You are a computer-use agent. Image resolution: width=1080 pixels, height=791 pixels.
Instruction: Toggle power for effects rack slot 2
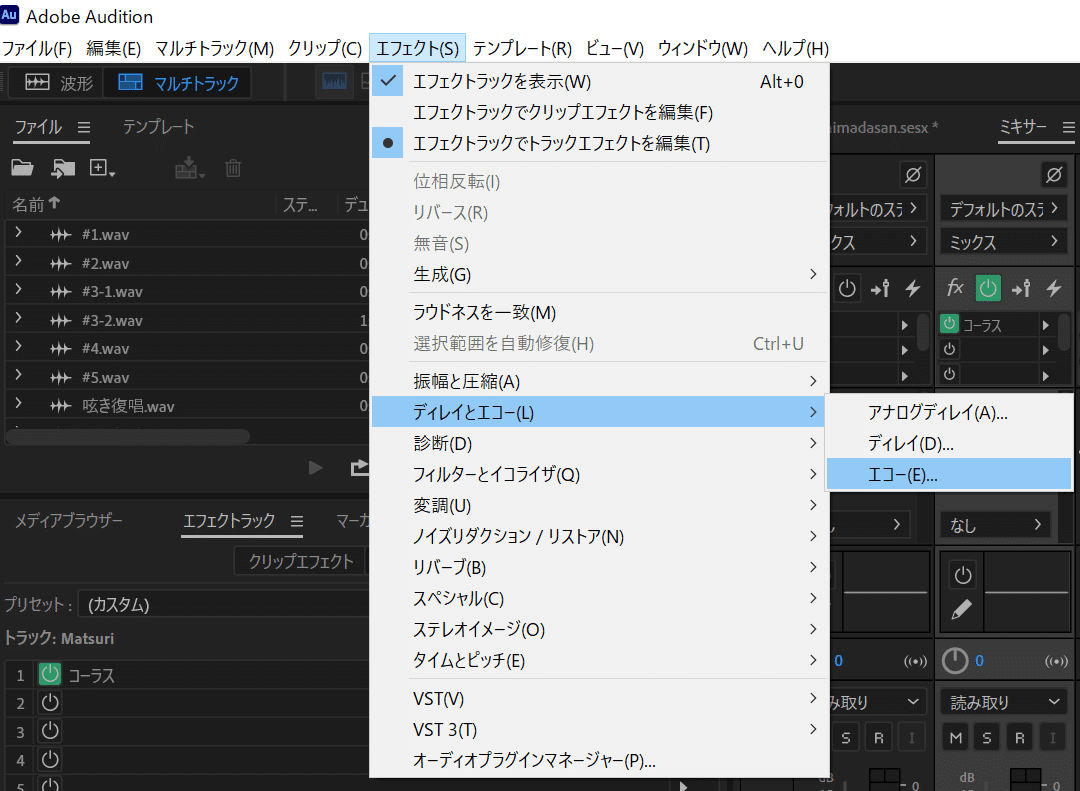pos(50,703)
